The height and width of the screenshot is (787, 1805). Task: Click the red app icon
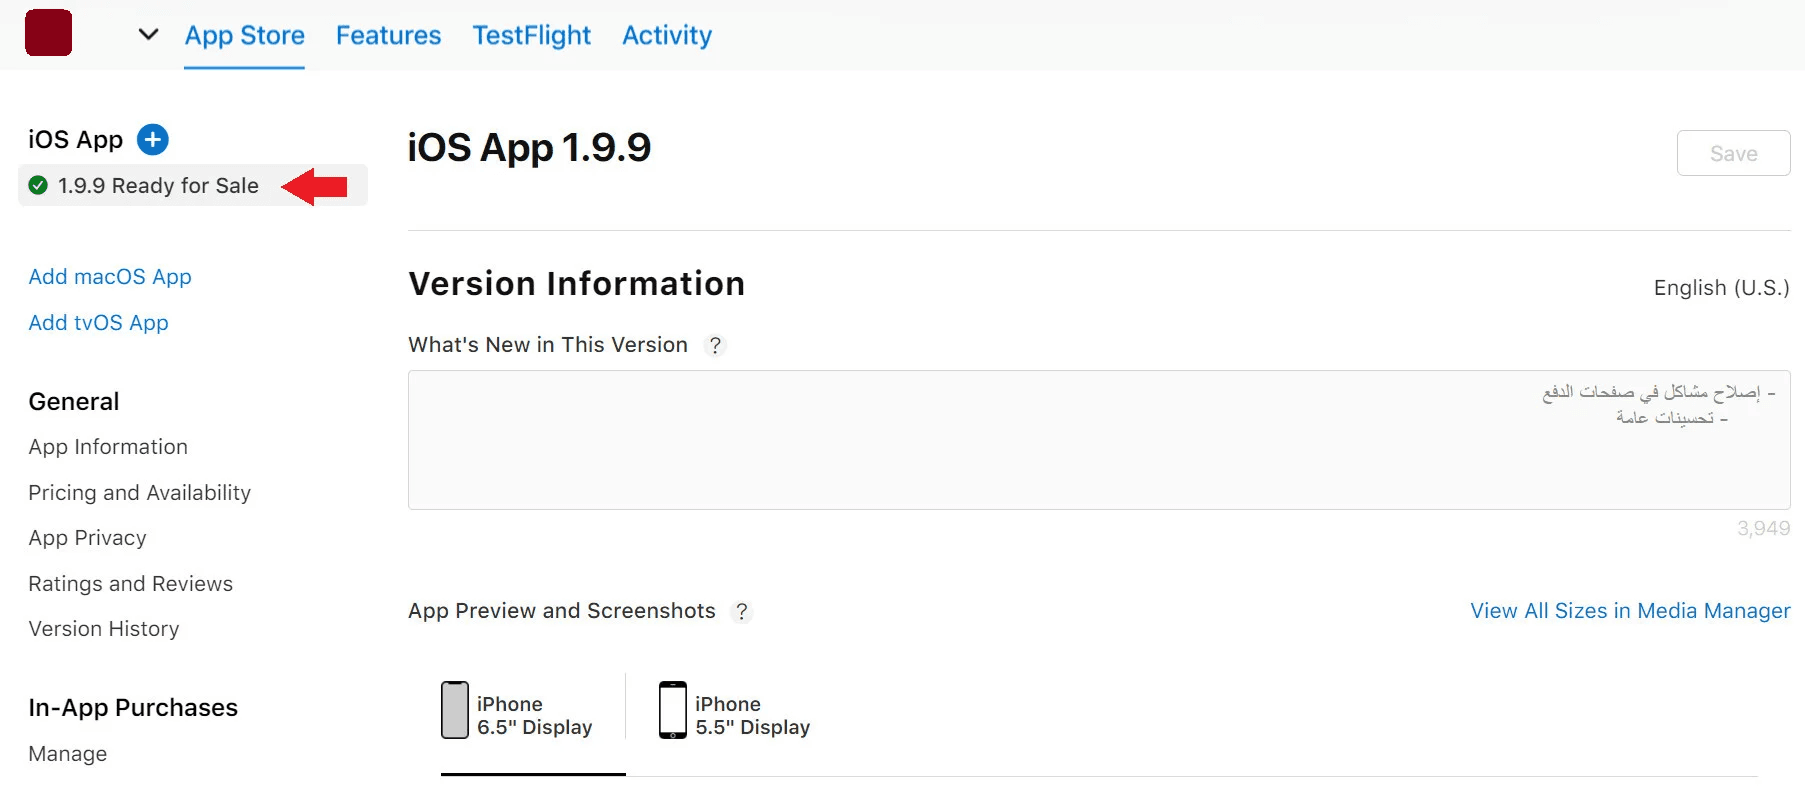click(48, 33)
